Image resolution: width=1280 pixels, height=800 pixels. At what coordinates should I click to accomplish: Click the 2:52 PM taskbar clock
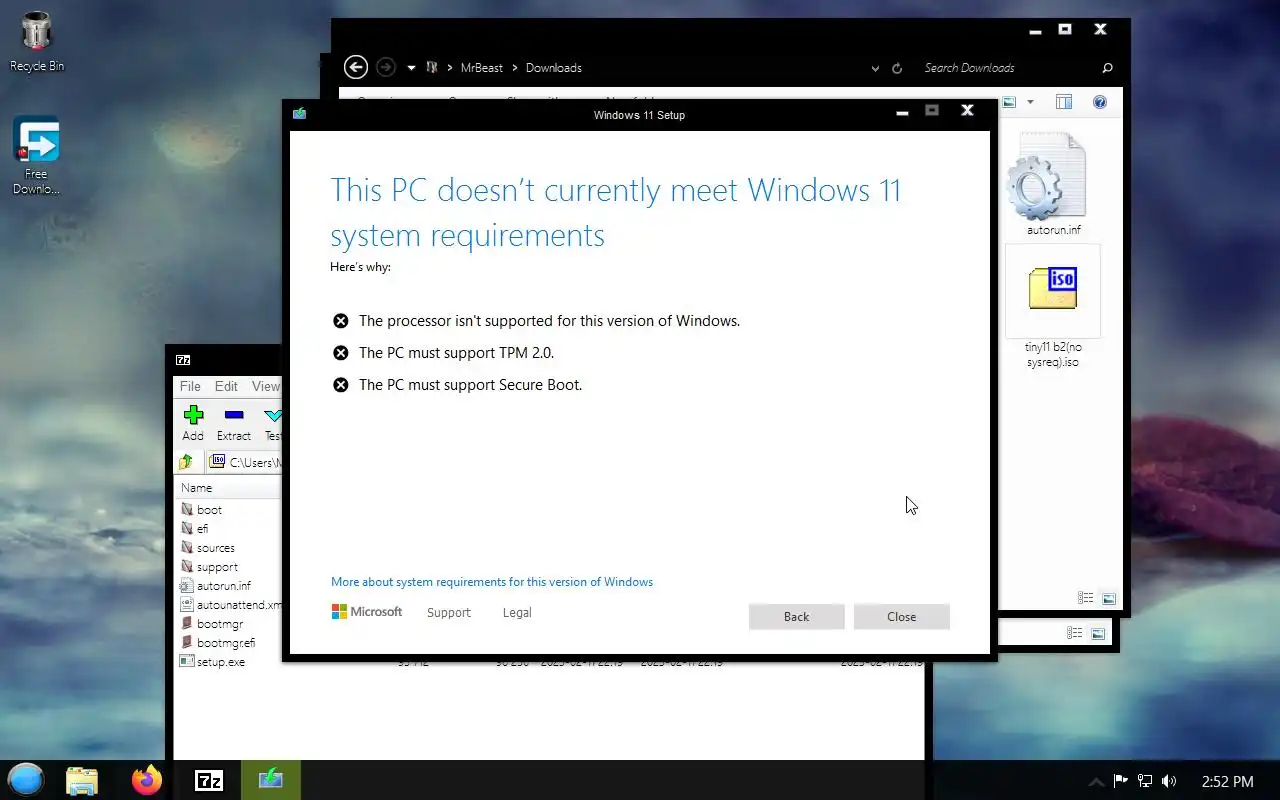tap(1227, 781)
